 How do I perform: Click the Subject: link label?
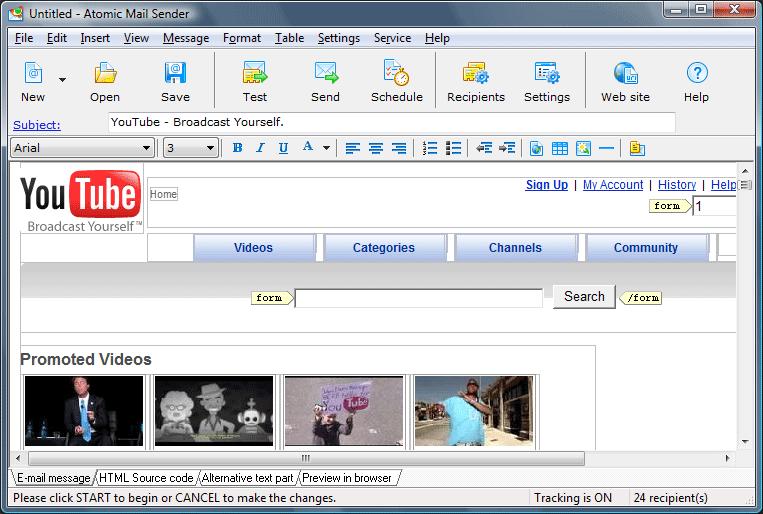pyautogui.click(x=37, y=125)
